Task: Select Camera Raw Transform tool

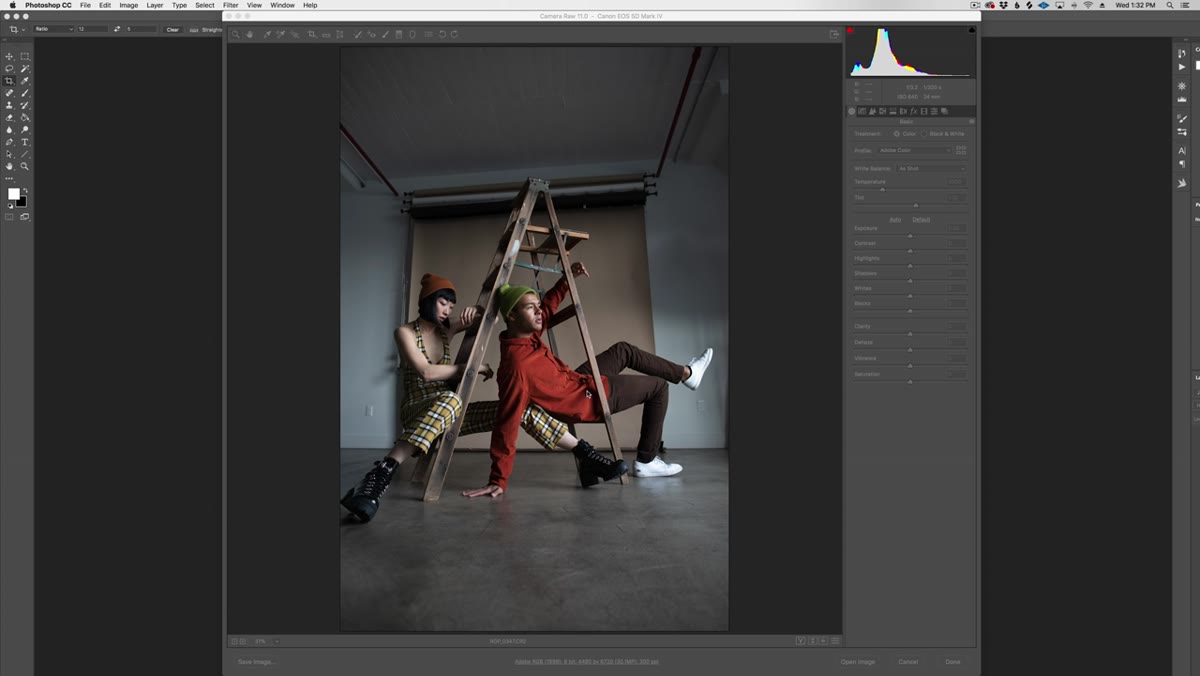Action: (341, 34)
